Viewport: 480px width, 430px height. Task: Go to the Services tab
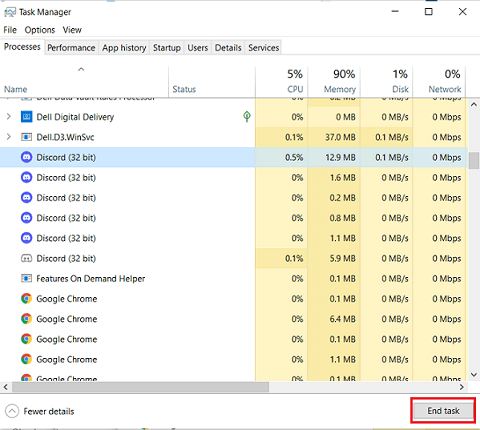pos(263,48)
